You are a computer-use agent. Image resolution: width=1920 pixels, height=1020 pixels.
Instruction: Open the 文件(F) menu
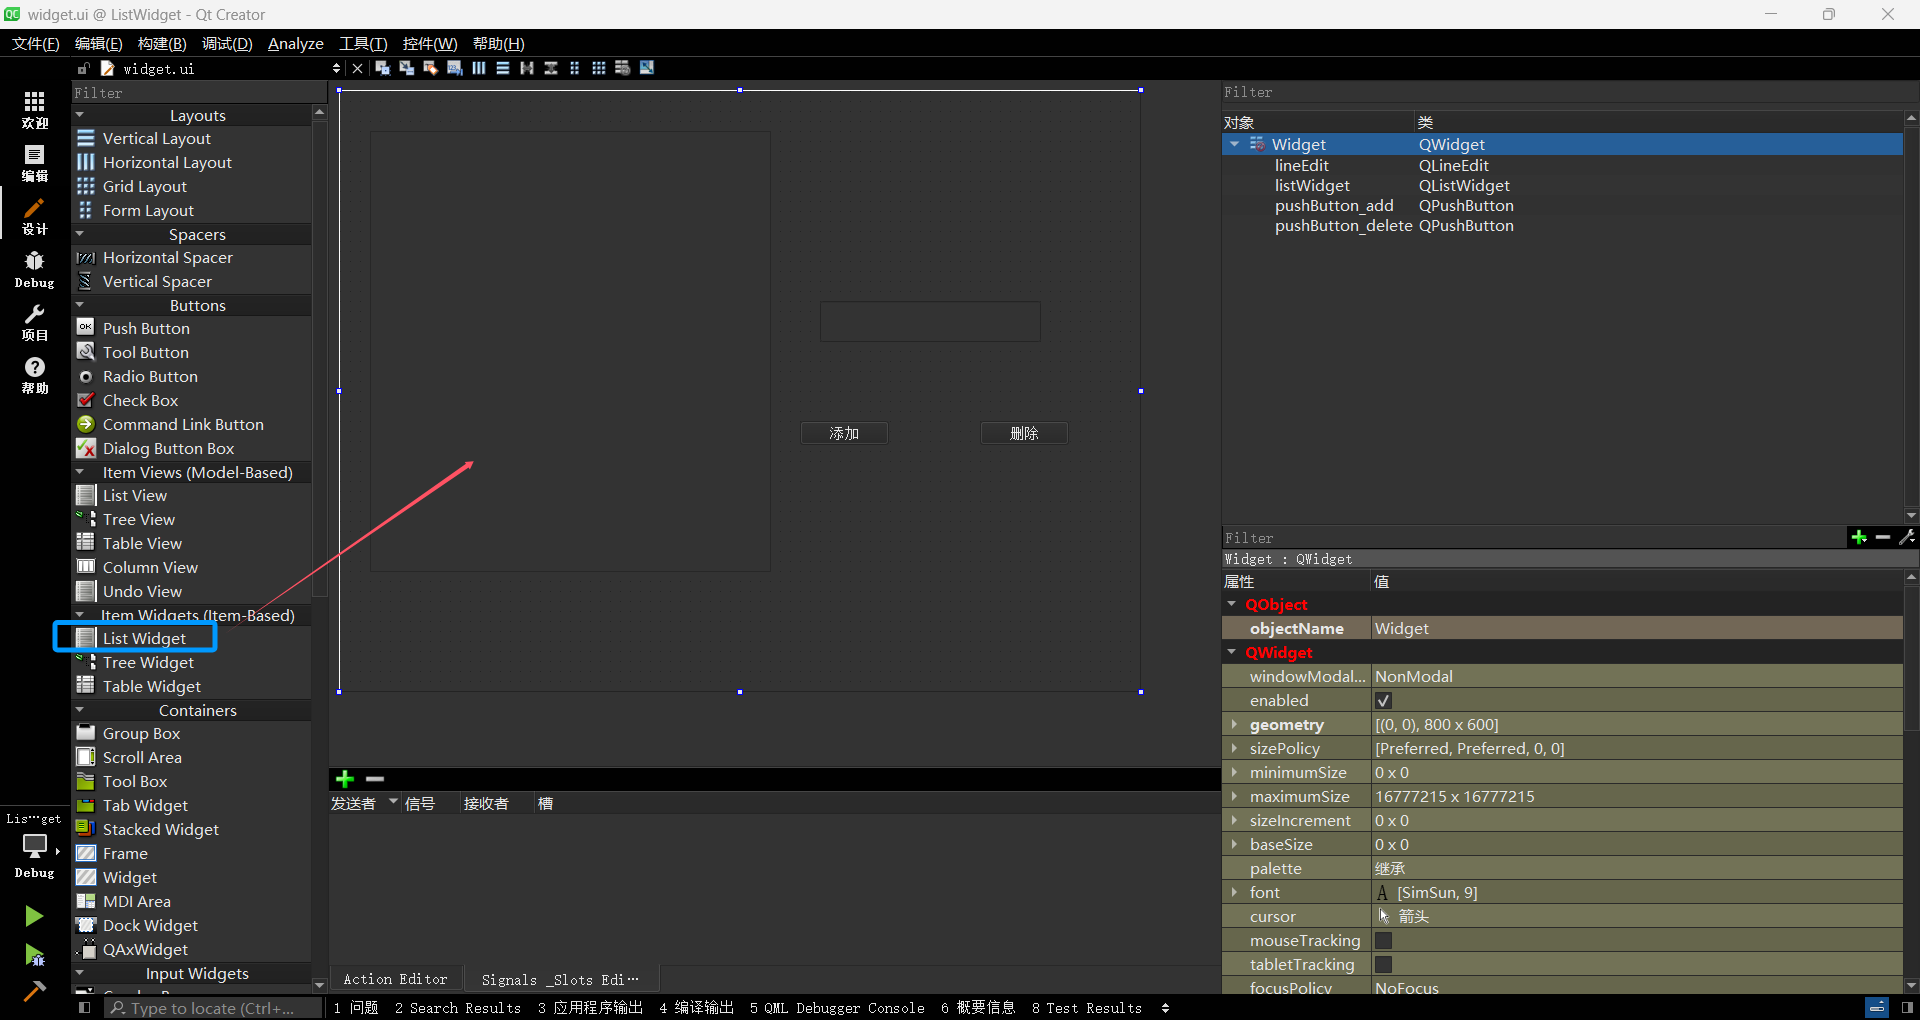(x=35, y=43)
